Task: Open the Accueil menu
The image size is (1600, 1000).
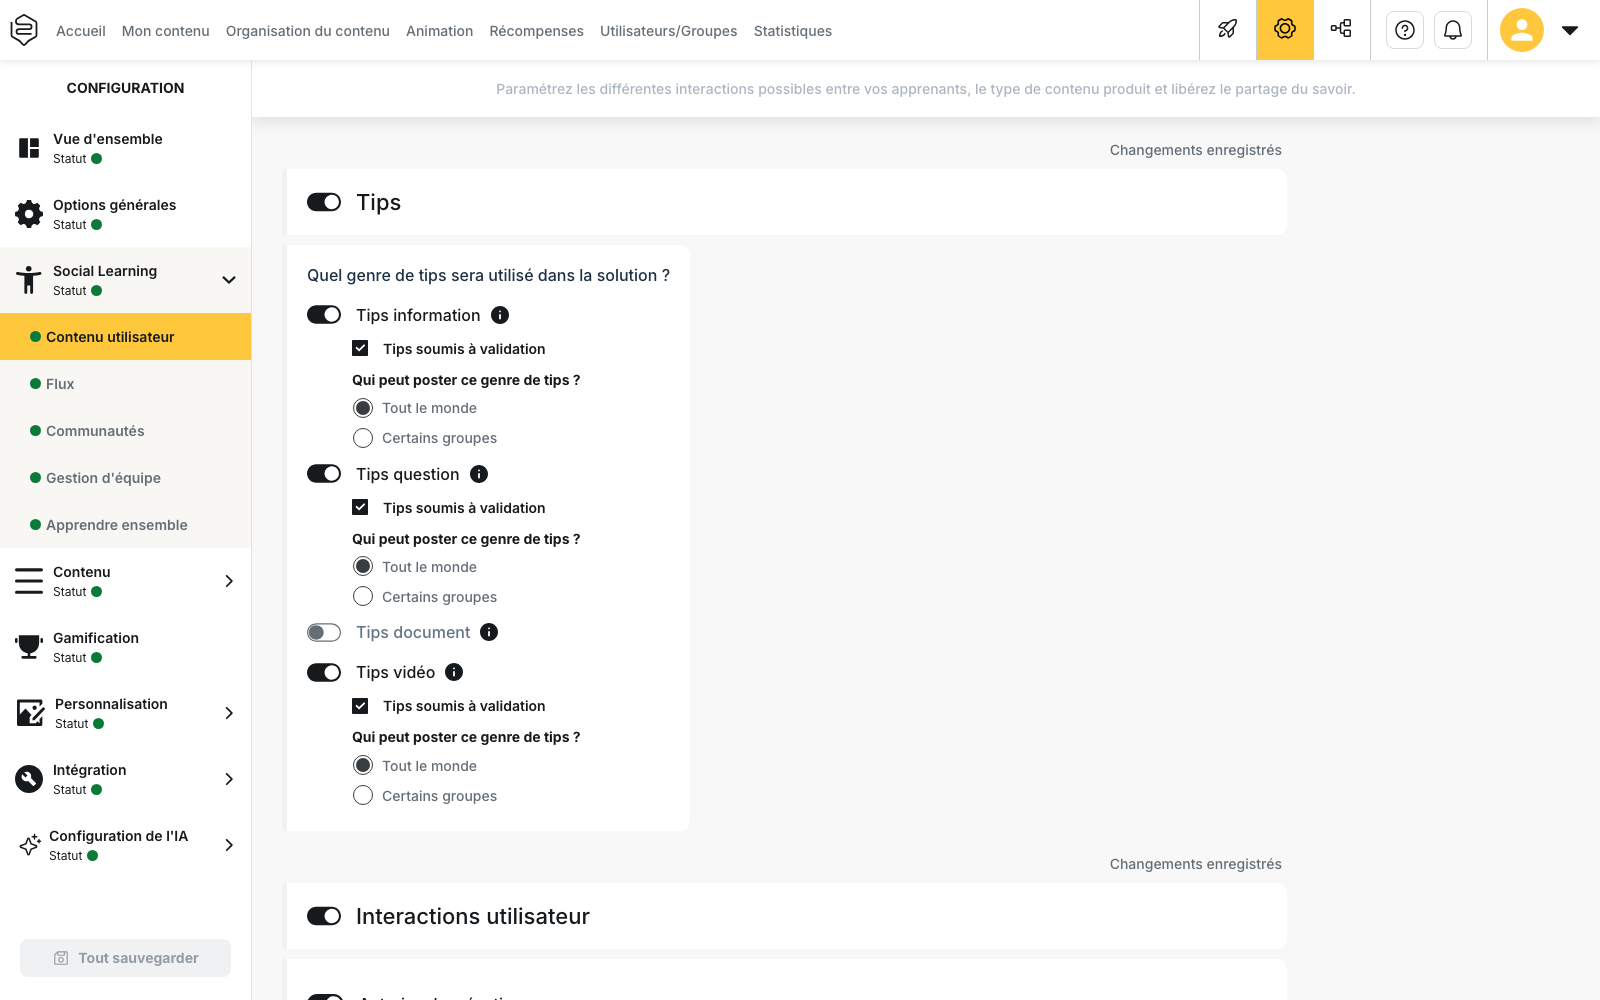Action: 81,31
